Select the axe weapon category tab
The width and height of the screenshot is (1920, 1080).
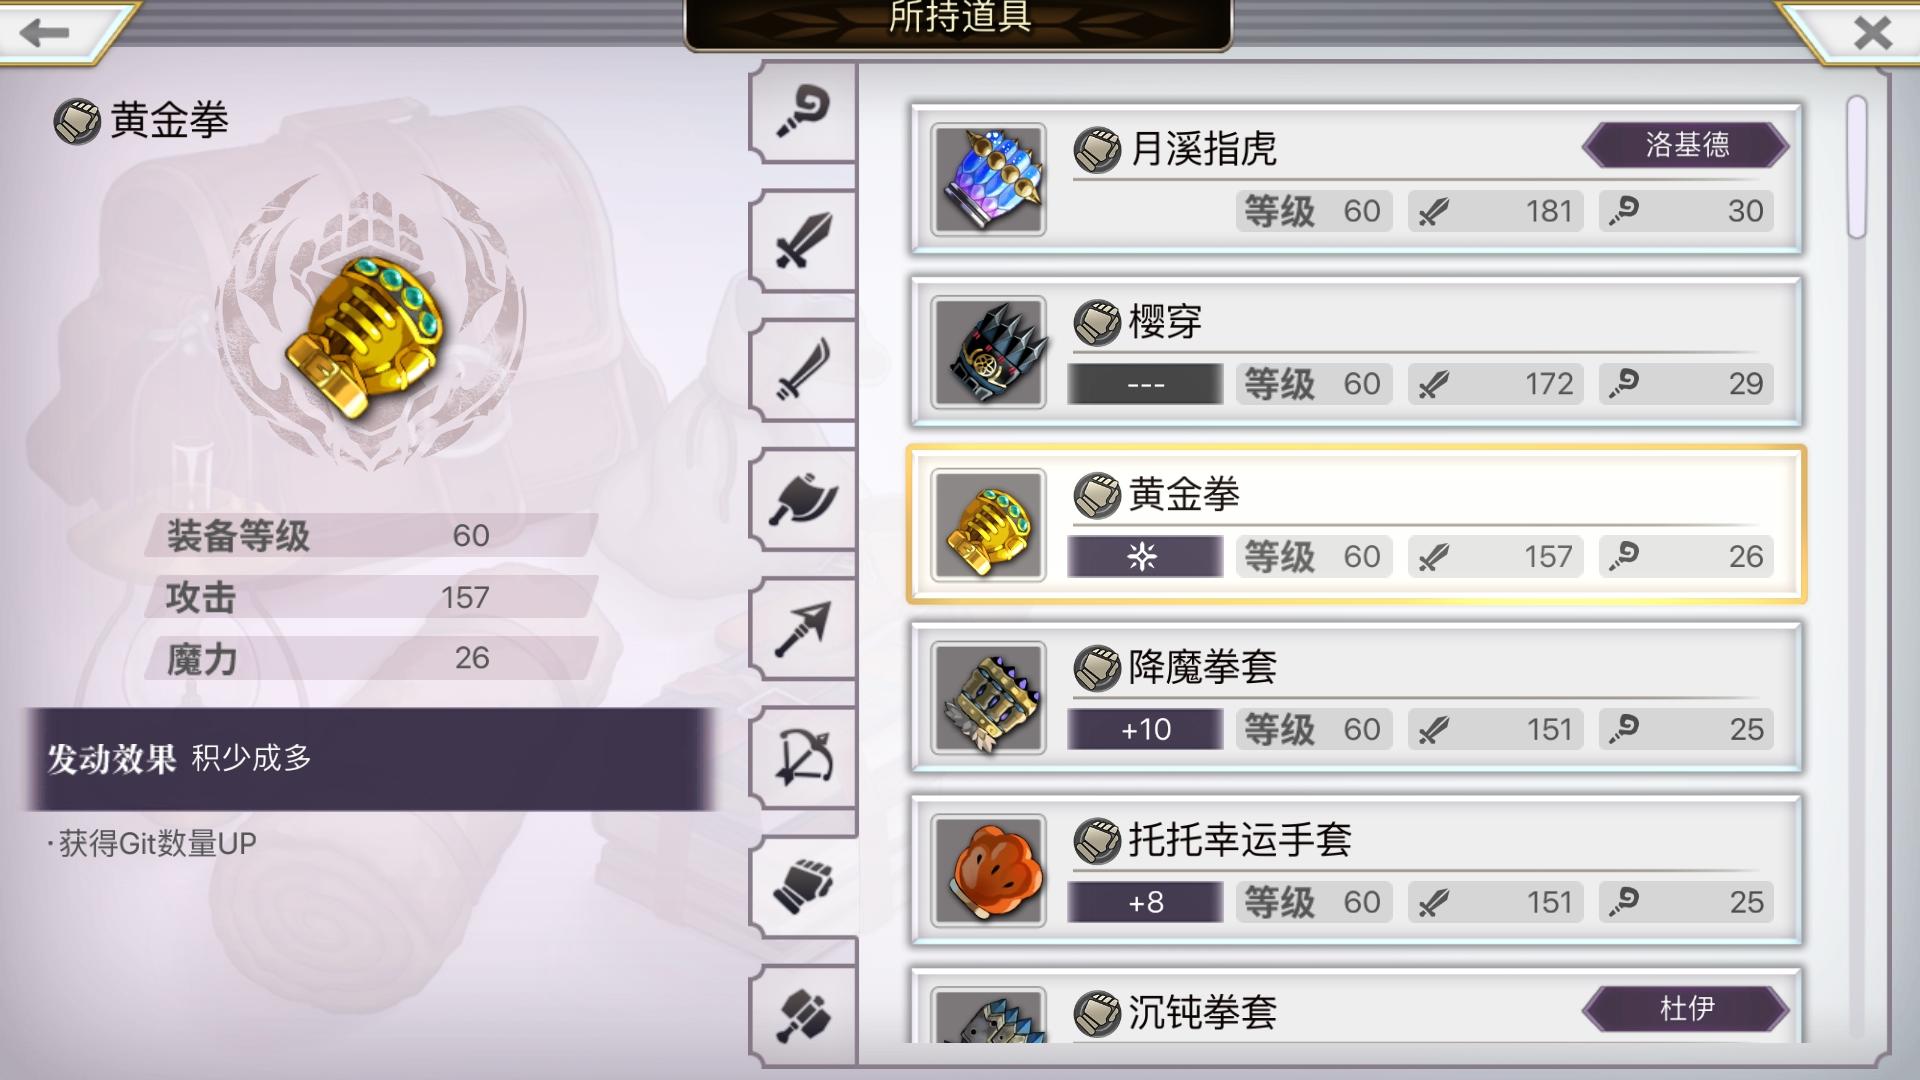pos(803,499)
